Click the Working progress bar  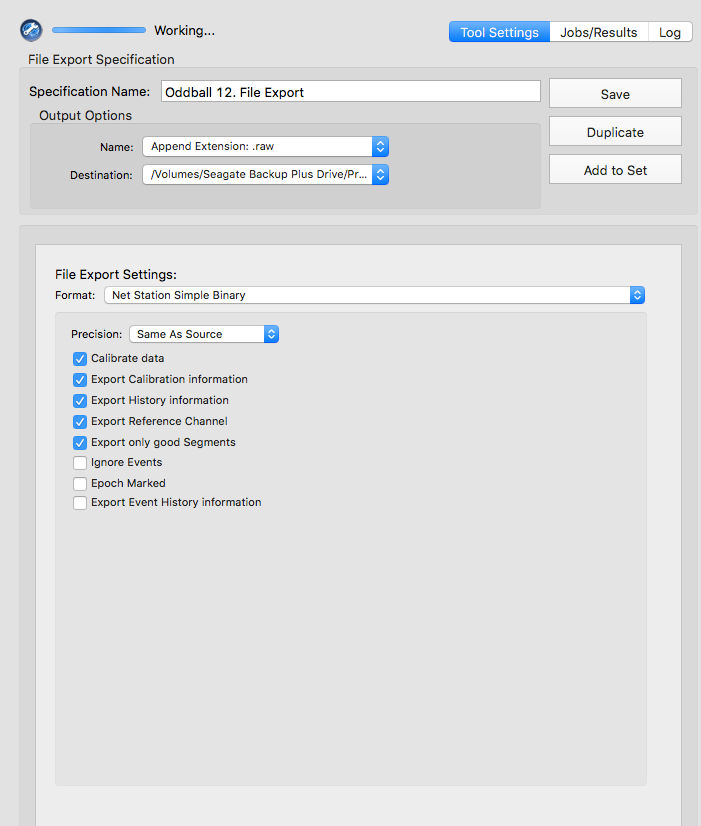point(99,31)
